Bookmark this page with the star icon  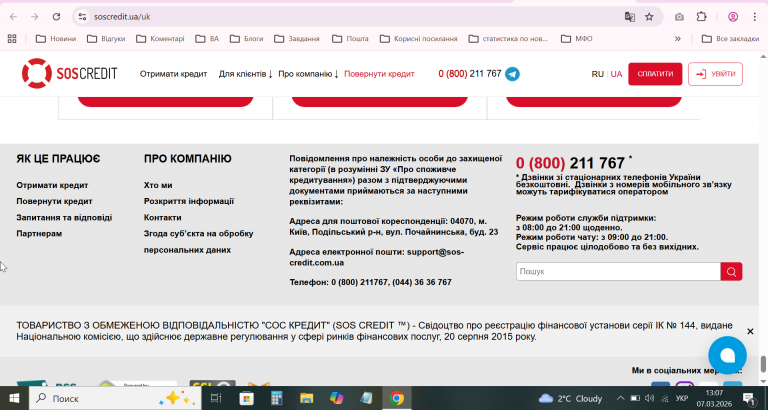click(649, 17)
